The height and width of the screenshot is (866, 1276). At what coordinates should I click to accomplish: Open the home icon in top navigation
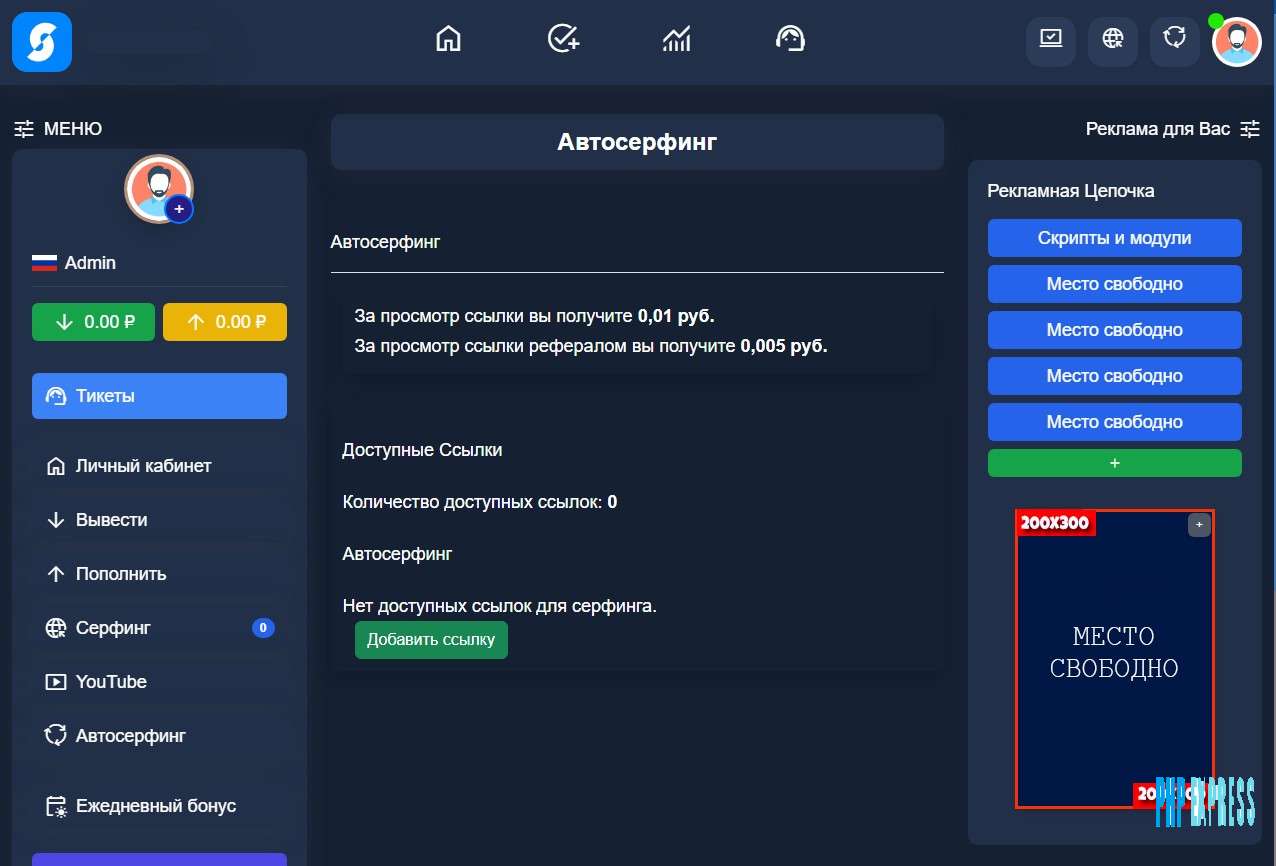(x=449, y=39)
